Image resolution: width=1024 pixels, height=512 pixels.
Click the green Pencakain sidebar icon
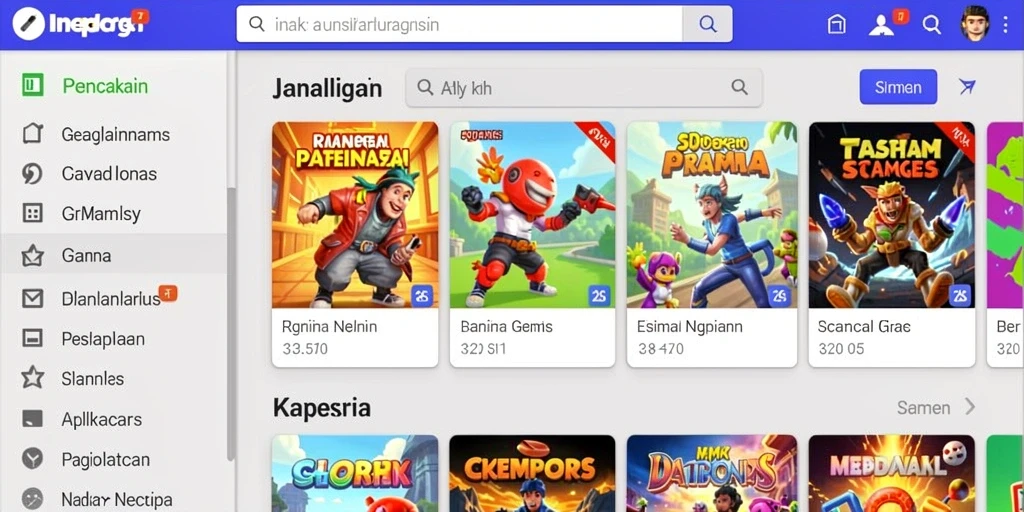33,85
